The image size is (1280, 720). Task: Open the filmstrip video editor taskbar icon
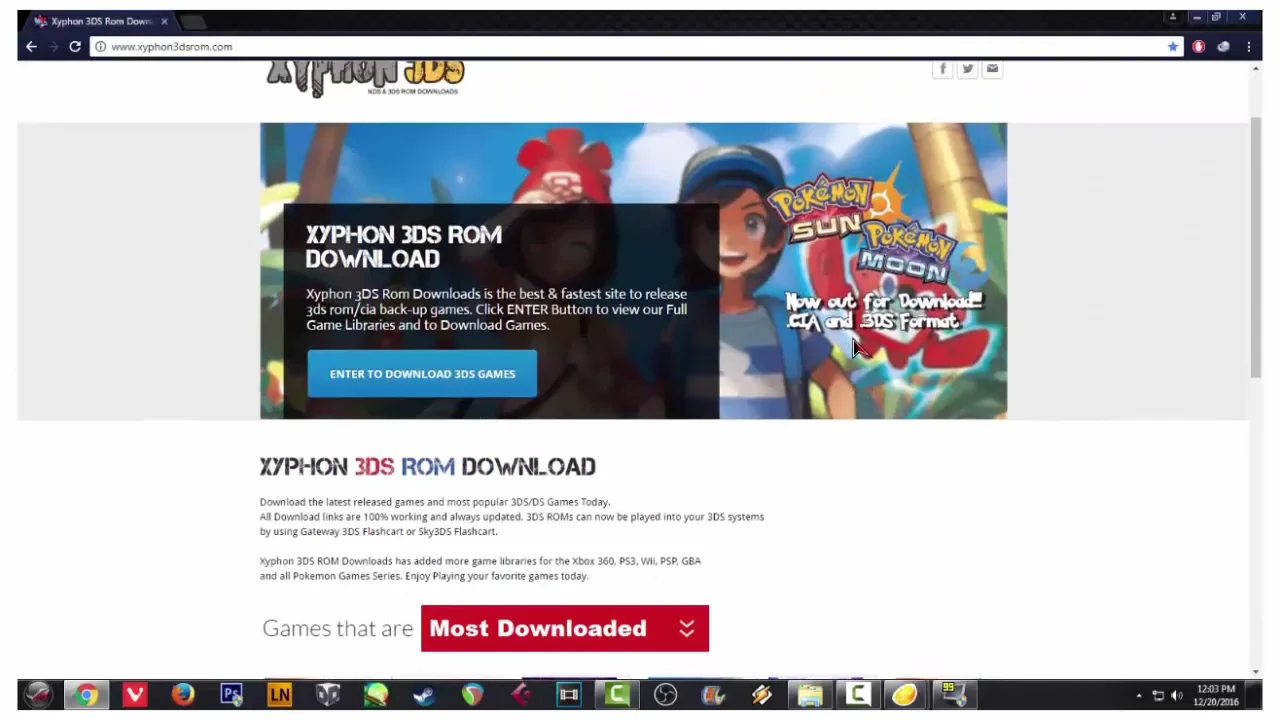(x=568, y=695)
